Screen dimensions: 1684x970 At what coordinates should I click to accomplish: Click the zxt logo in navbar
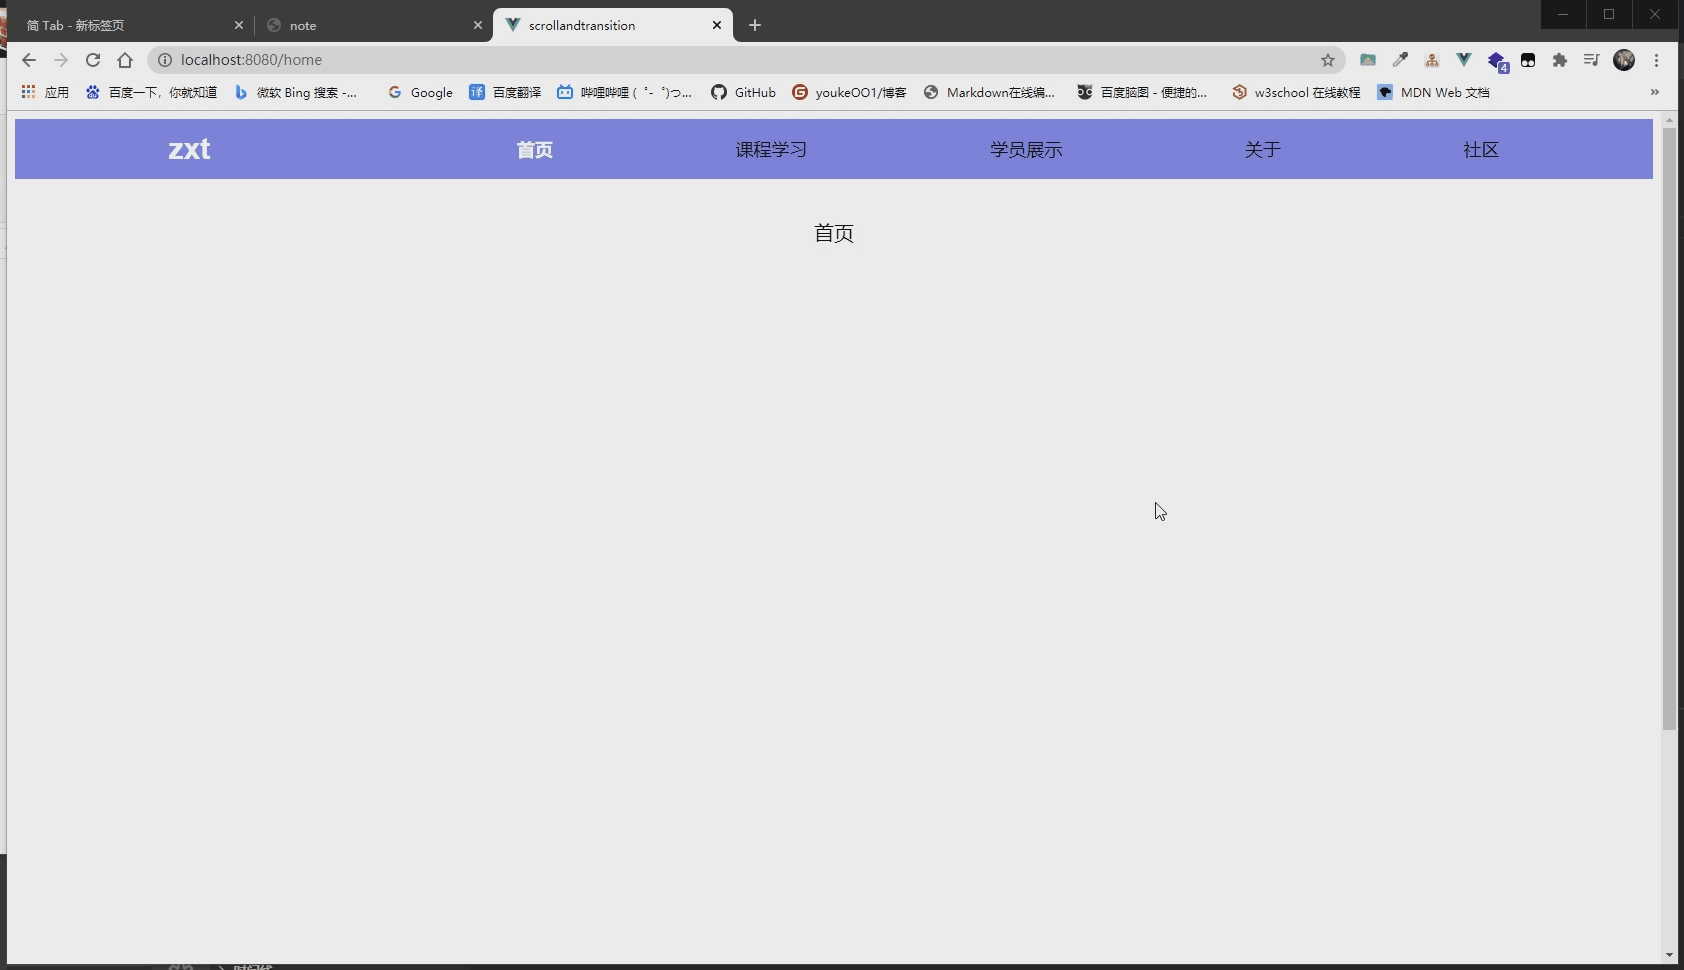(189, 149)
